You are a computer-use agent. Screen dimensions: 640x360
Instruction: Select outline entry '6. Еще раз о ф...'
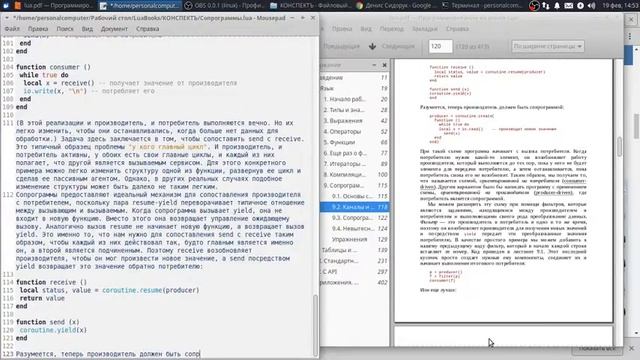tap(355, 153)
